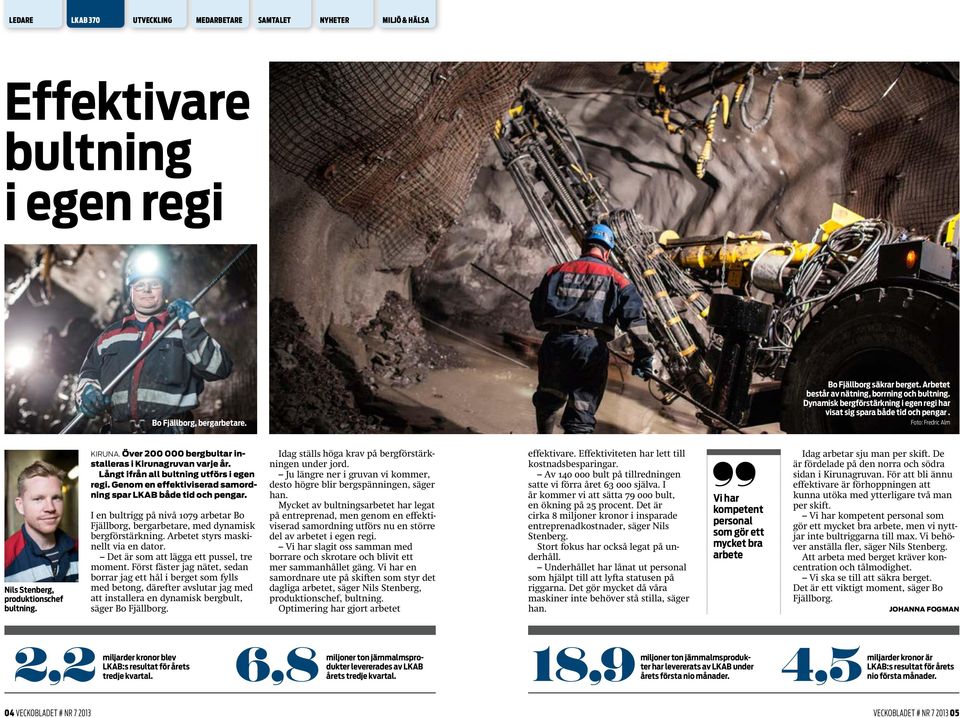
Task: Click the large quotation mark icon
Action: point(734,474)
